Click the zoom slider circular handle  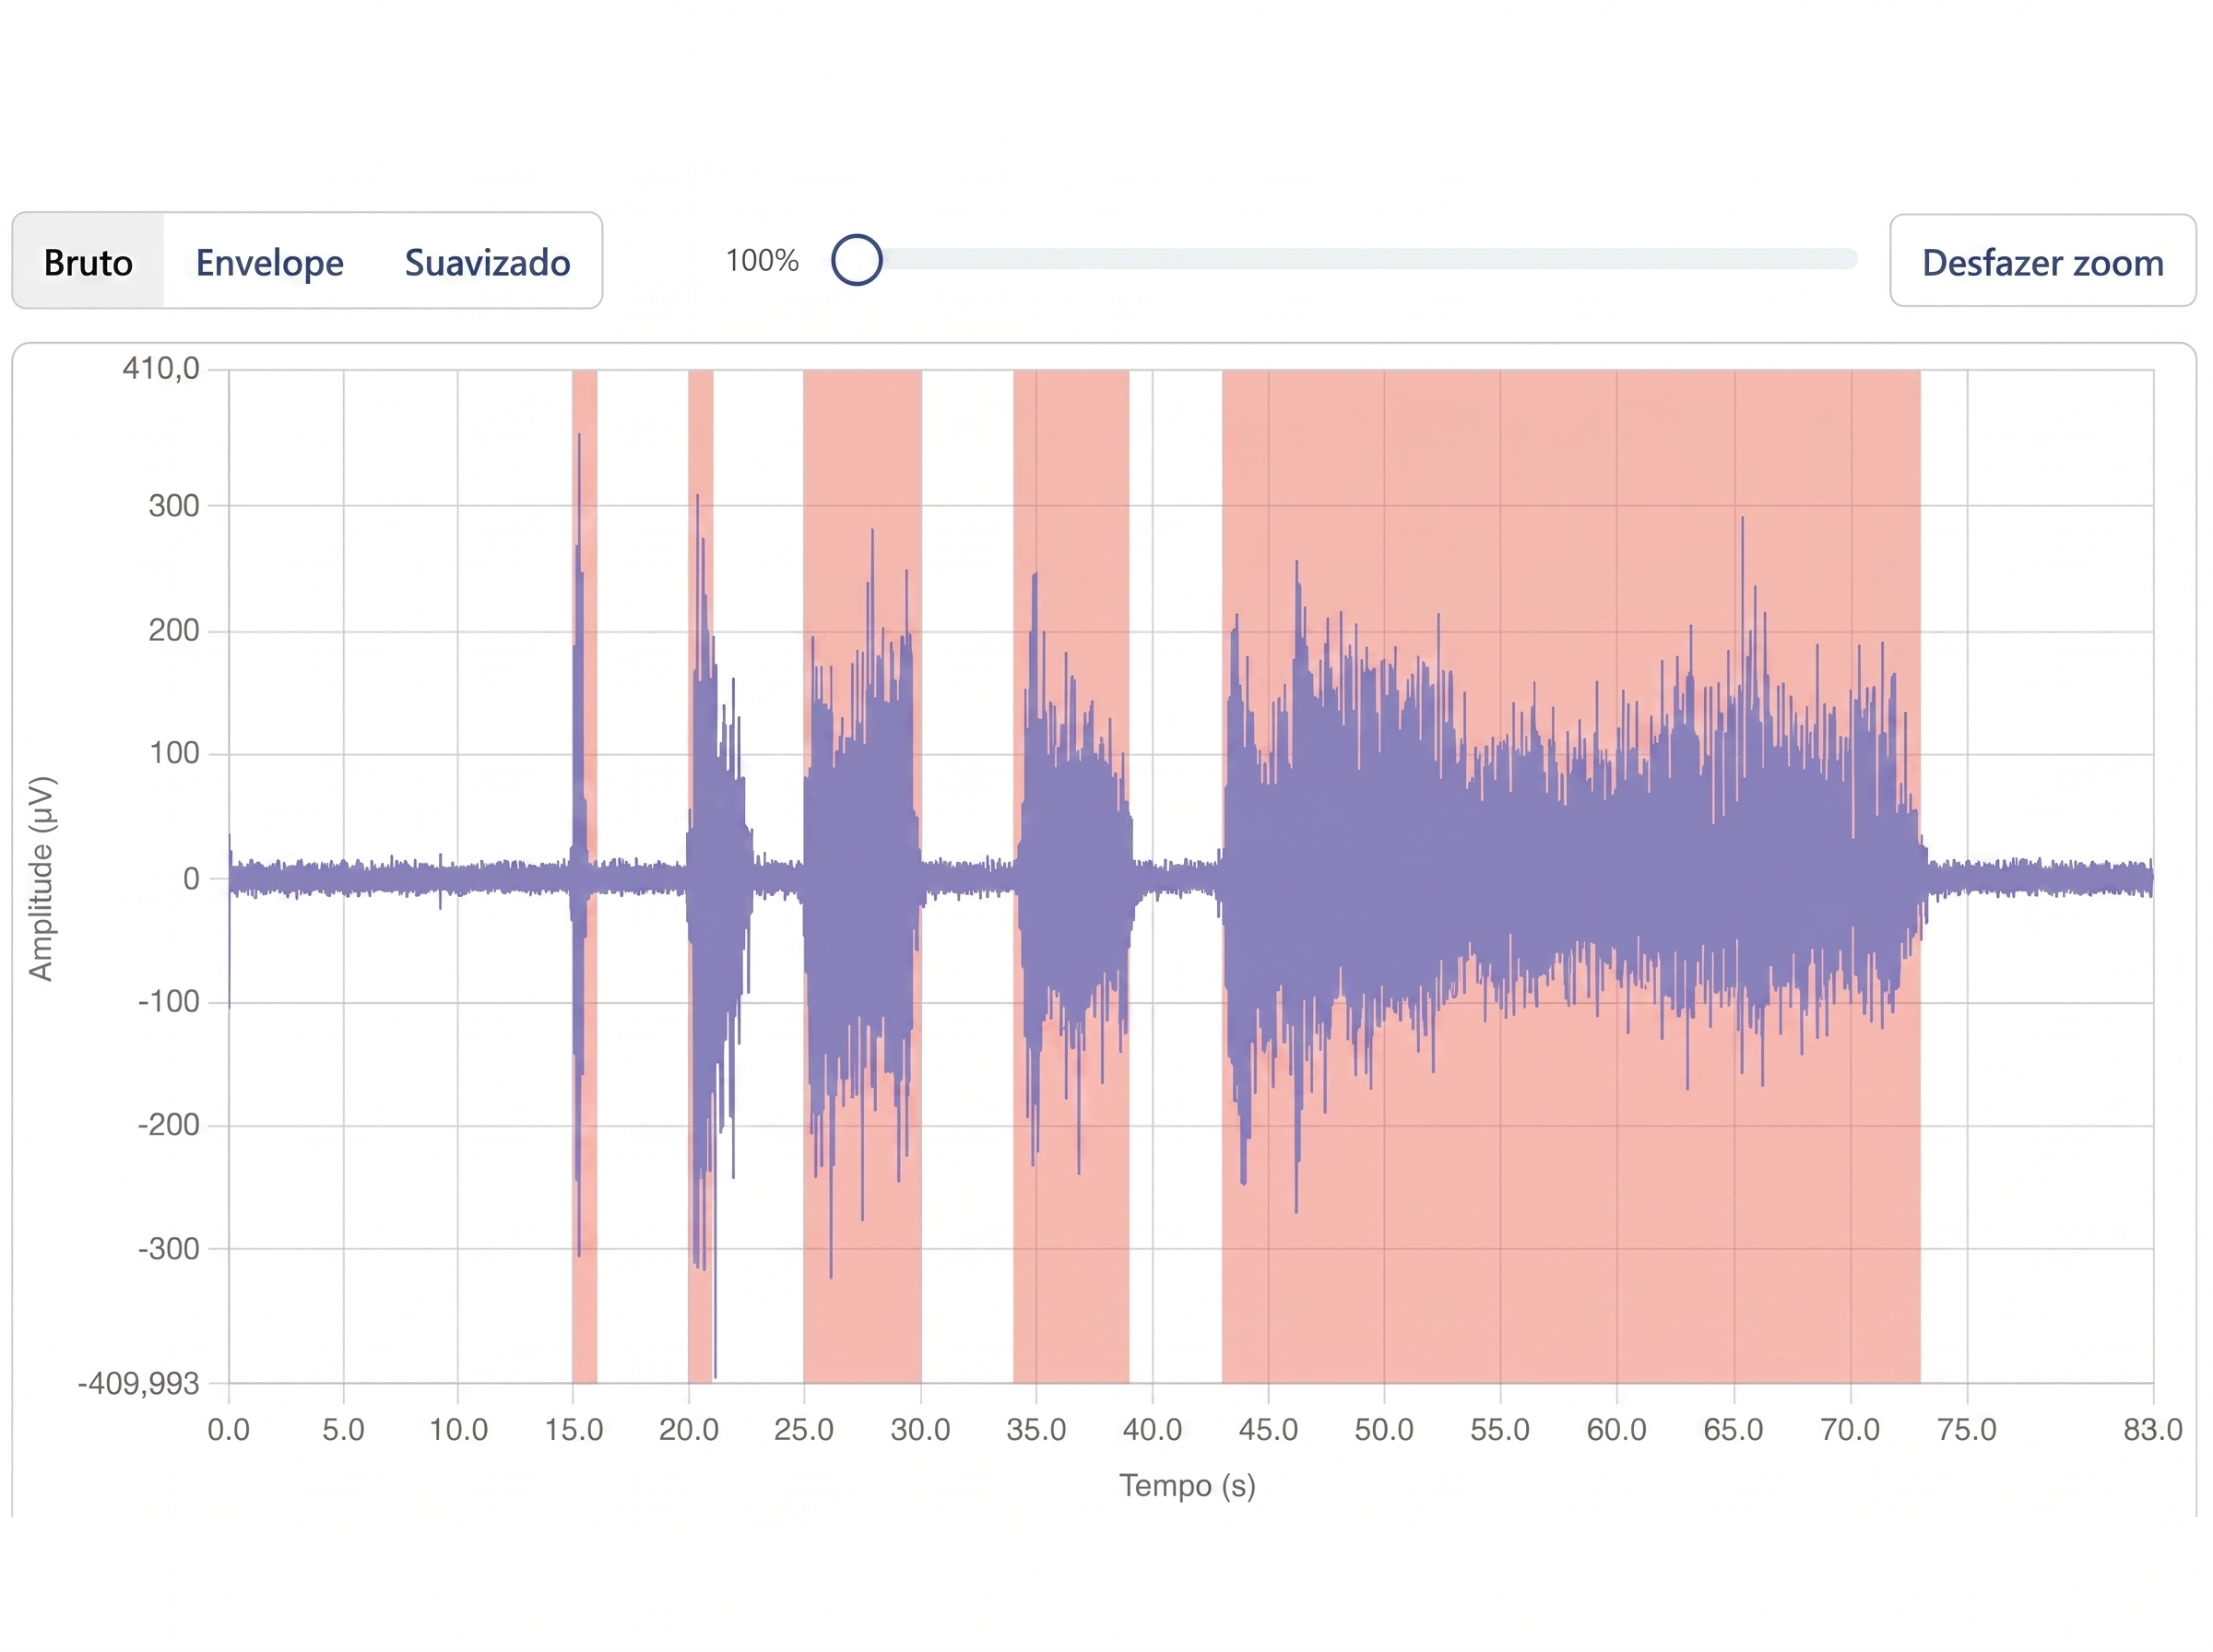(856, 260)
